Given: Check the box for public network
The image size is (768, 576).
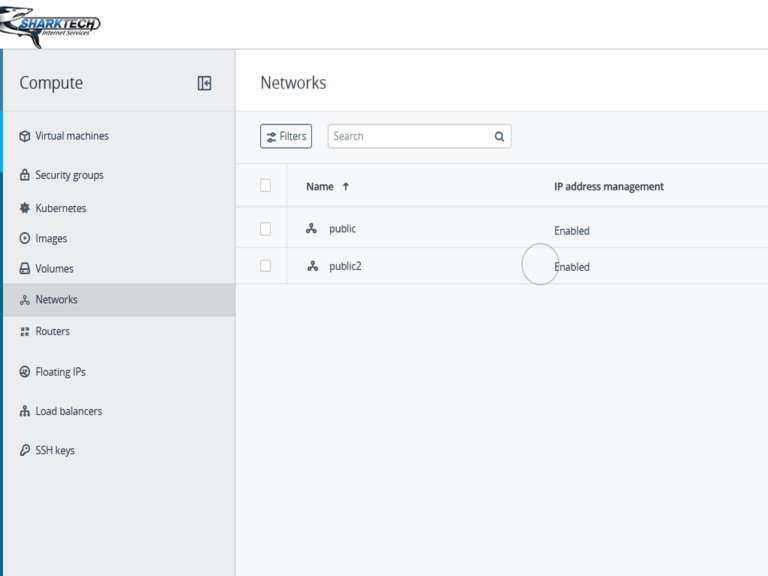Looking at the screenshot, I should click(265, 229).
